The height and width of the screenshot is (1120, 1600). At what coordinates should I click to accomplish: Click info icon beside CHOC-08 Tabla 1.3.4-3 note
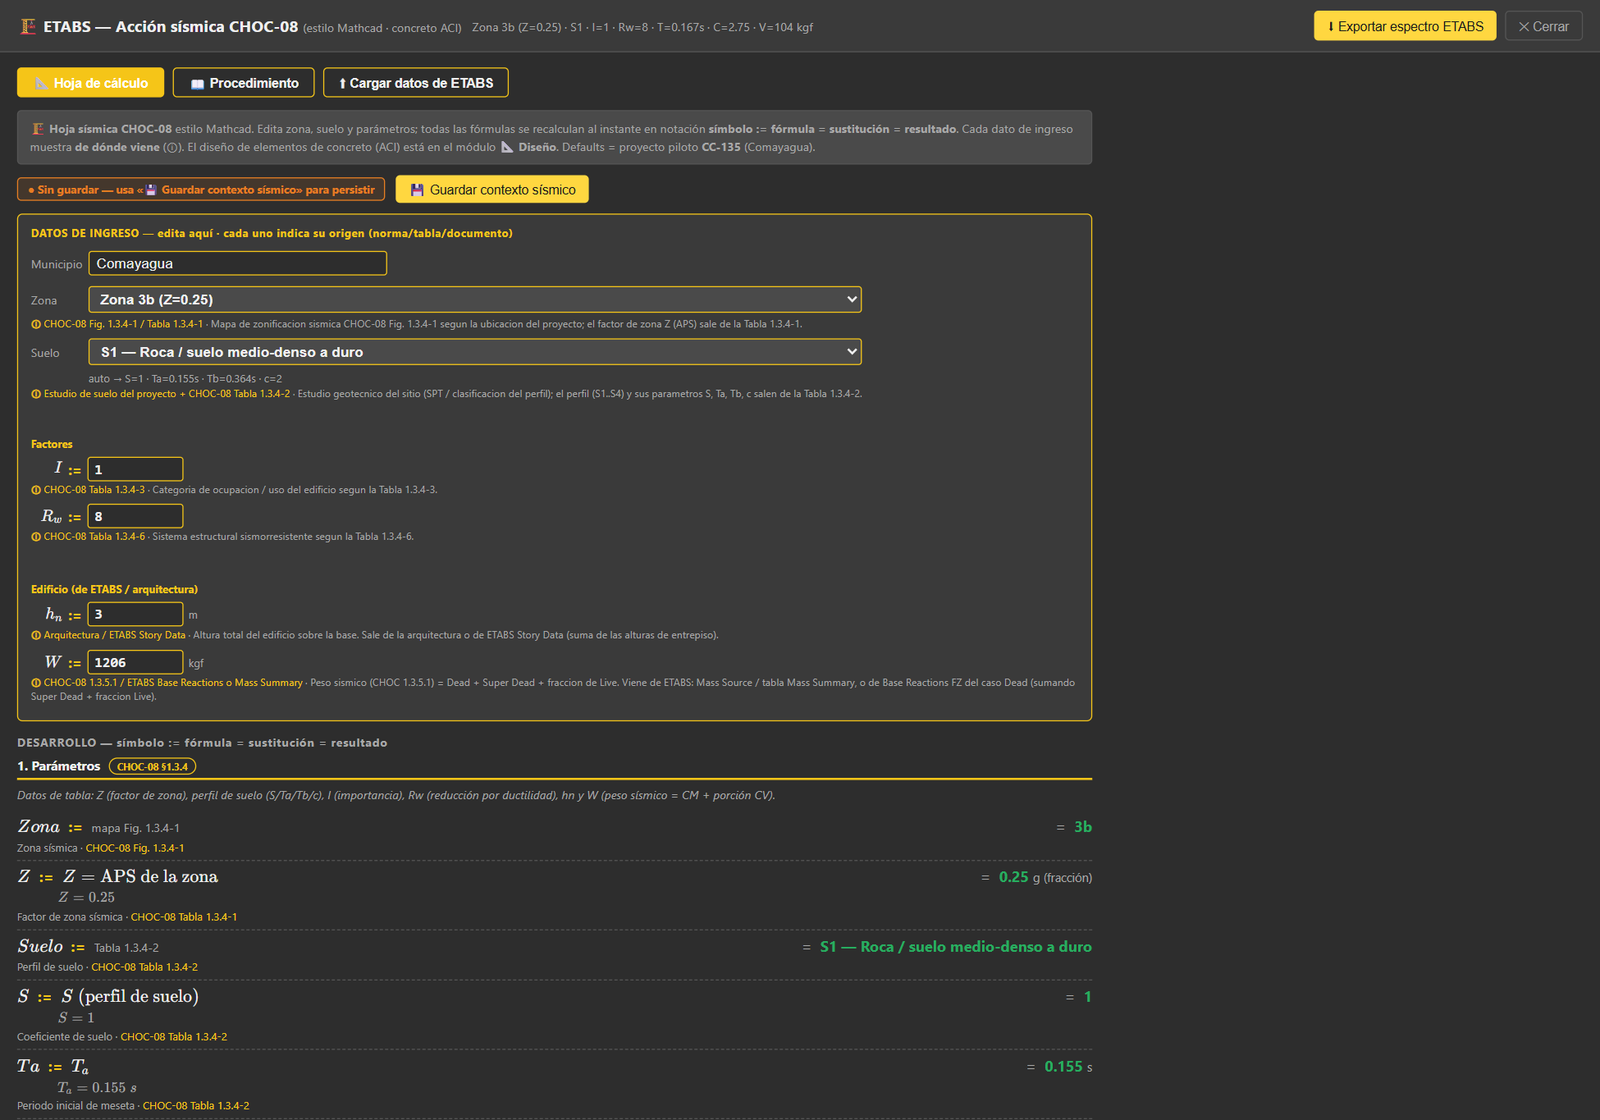point(36,490)
